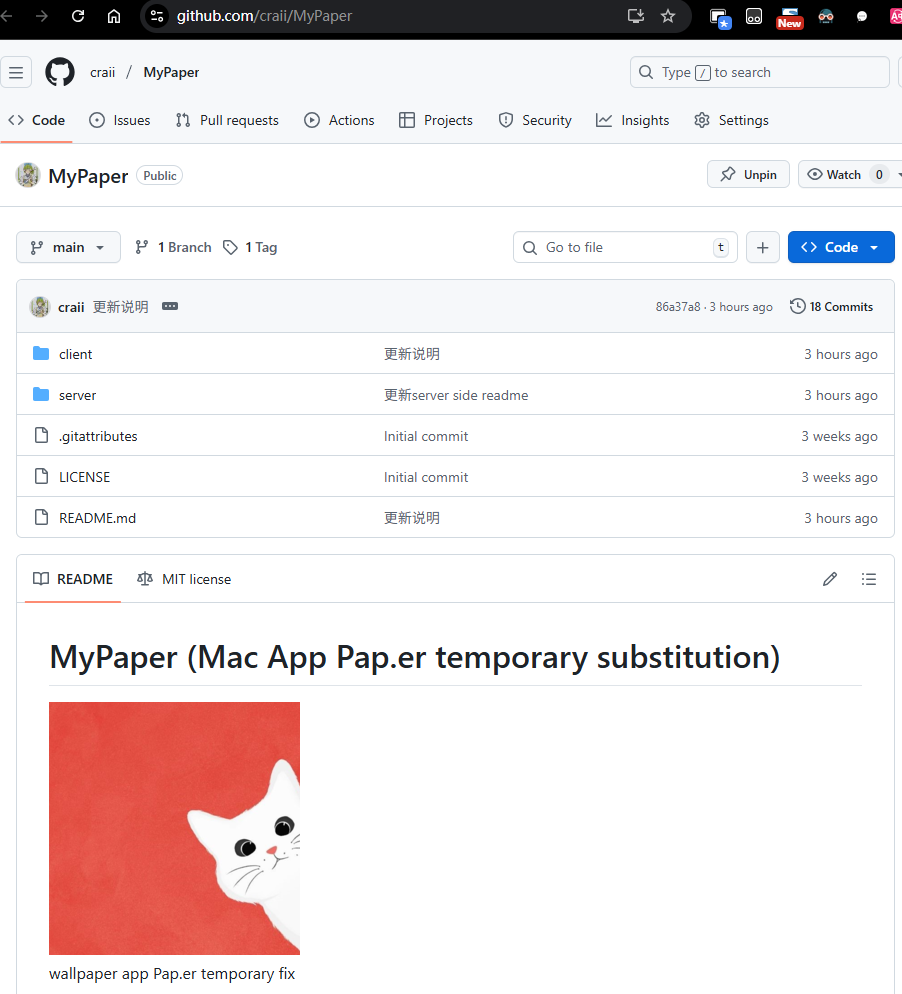Open the Pull requests tab
The image size is (902, 994).
click(x=227, y=120)
